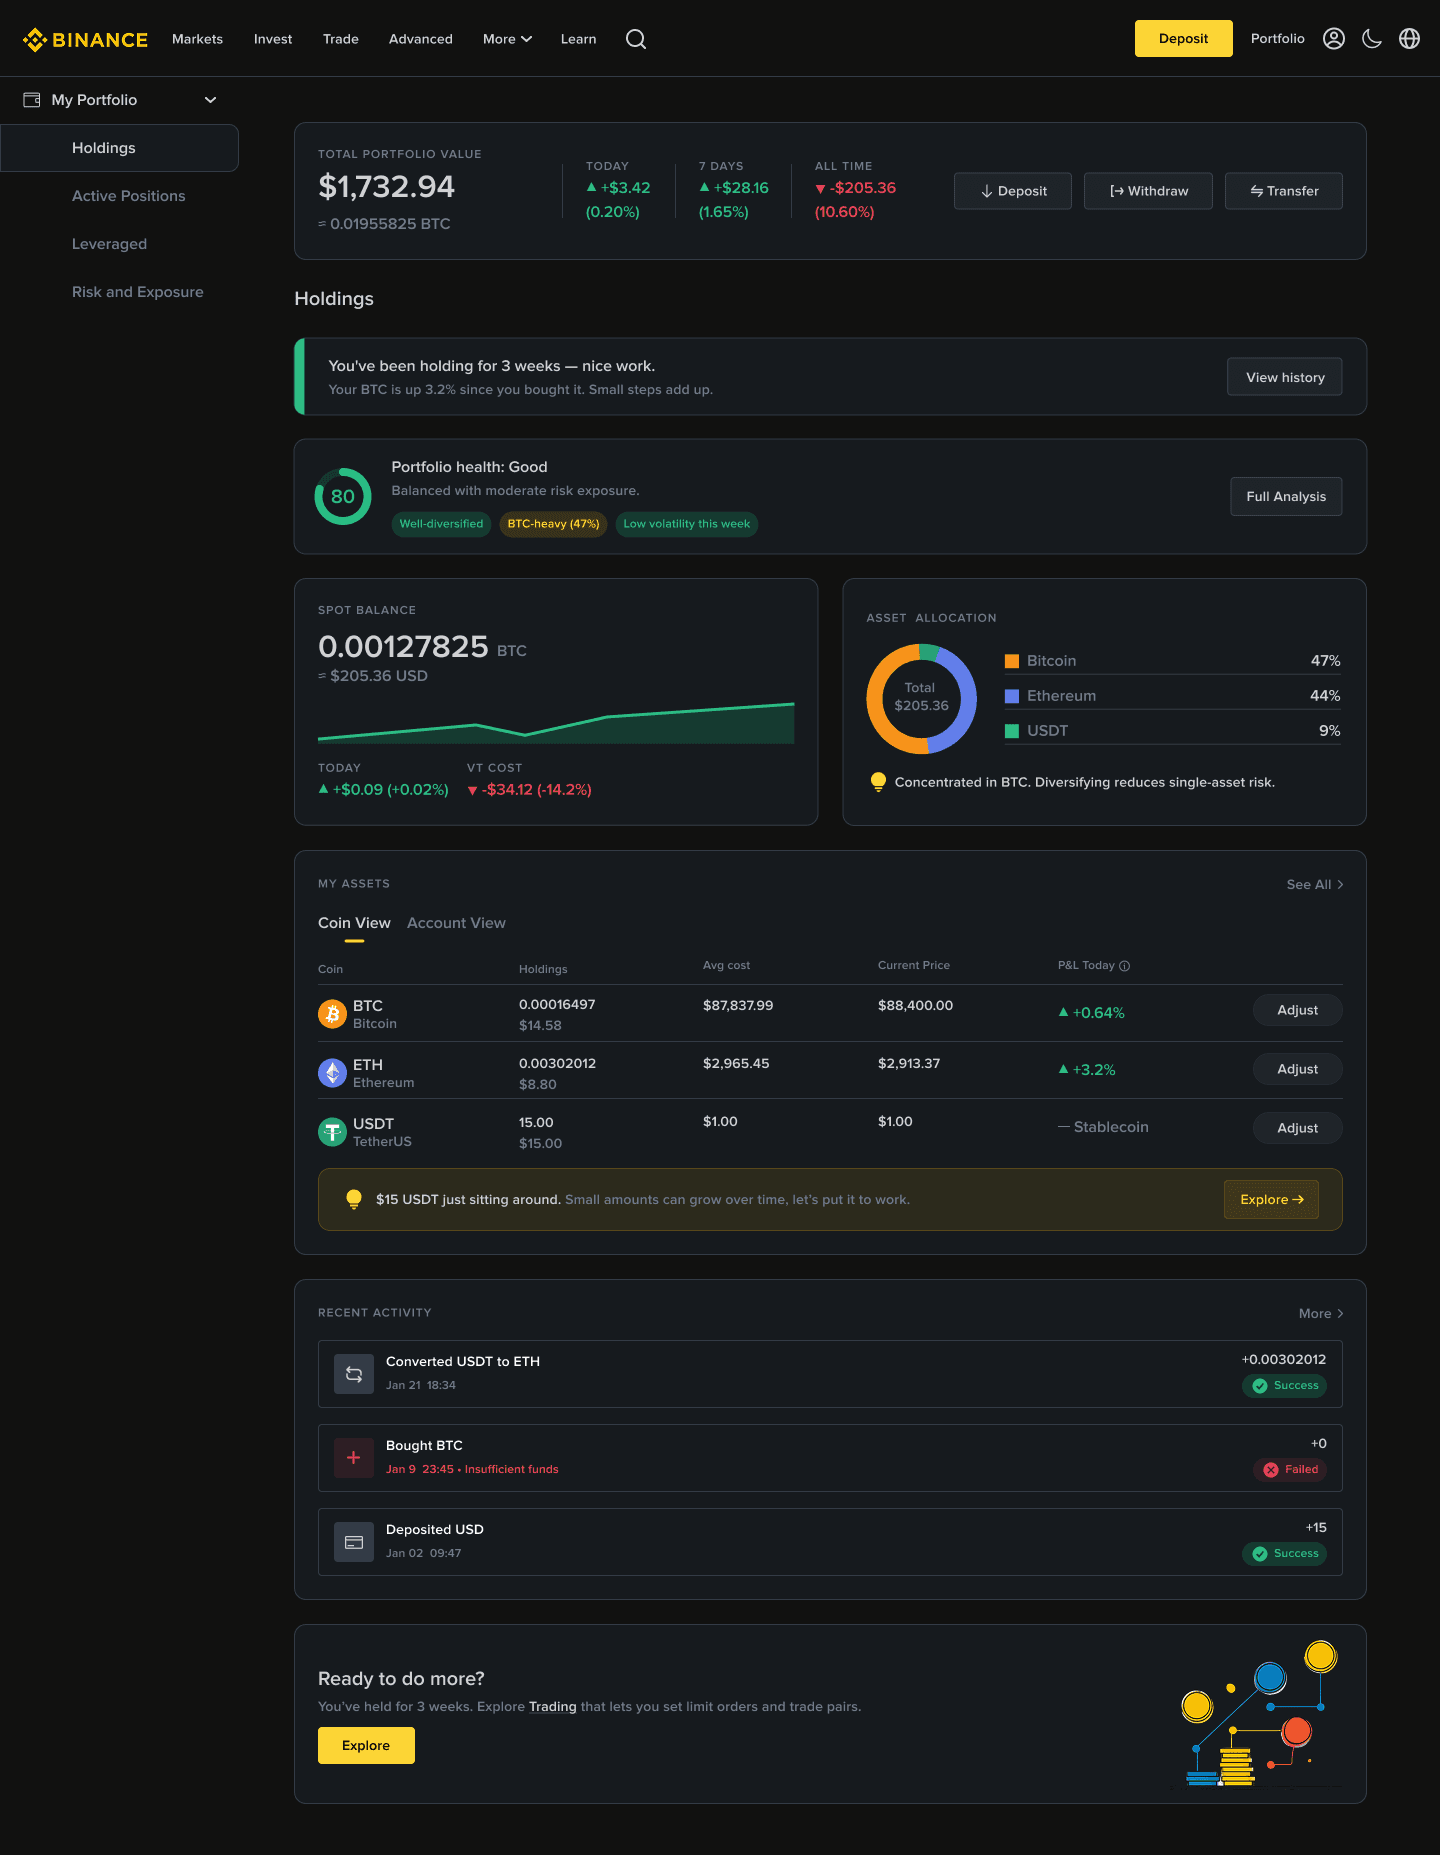Click the Failed status badge
The width and height of the screenshot is (1440, 1855).
coord(1290,1470)
